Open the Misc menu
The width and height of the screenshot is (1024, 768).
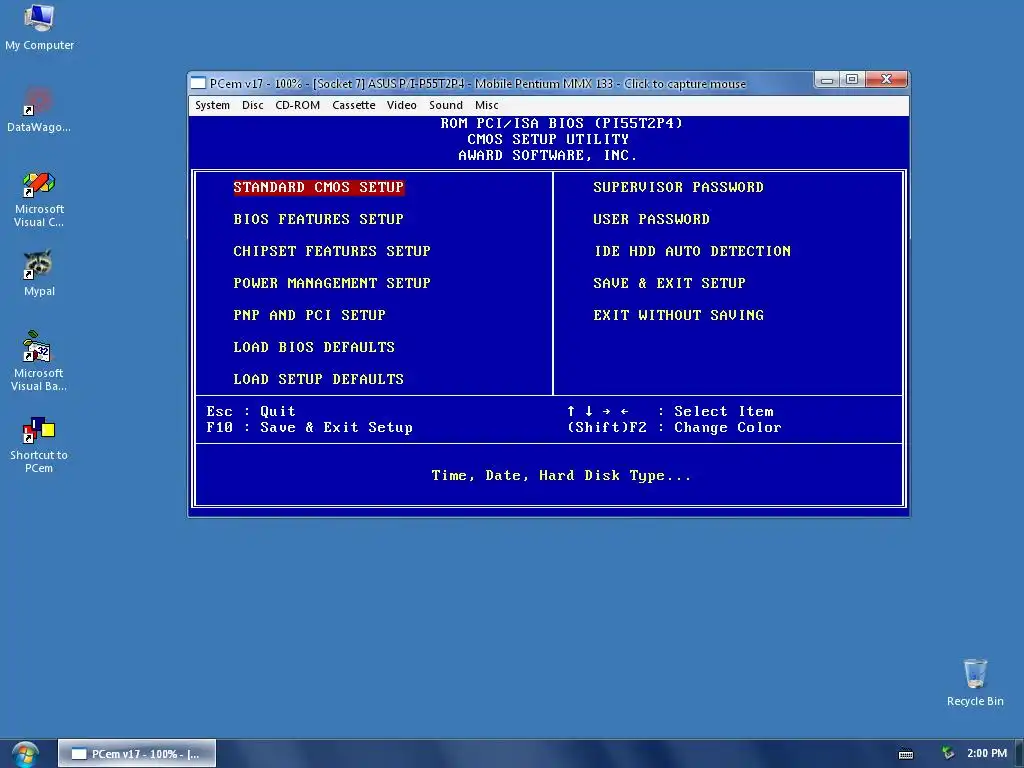487,105
